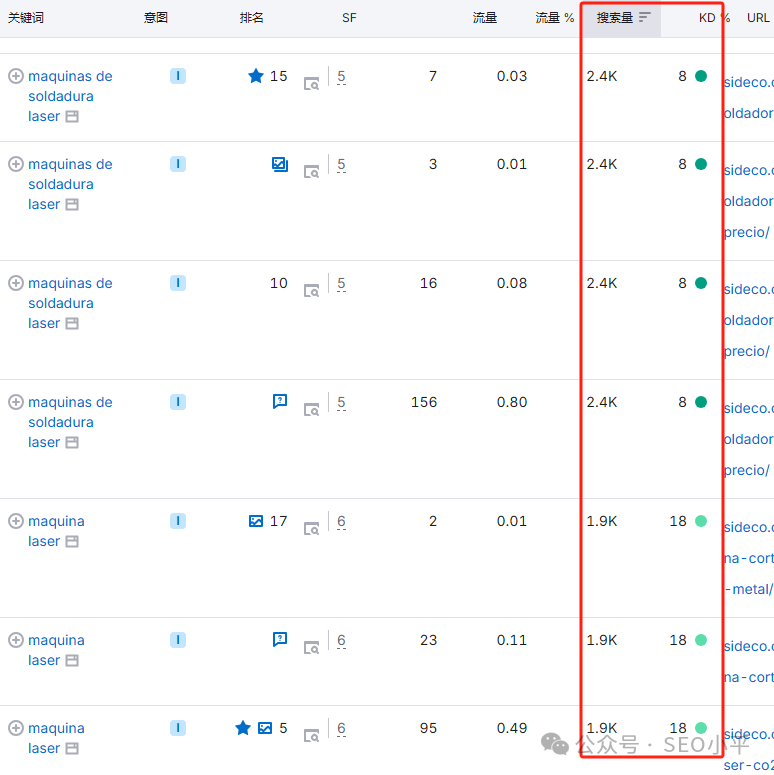774x775 pixels.
Task: Click the sort icon beside 搜索量
Action: click(x=644, y=18)
